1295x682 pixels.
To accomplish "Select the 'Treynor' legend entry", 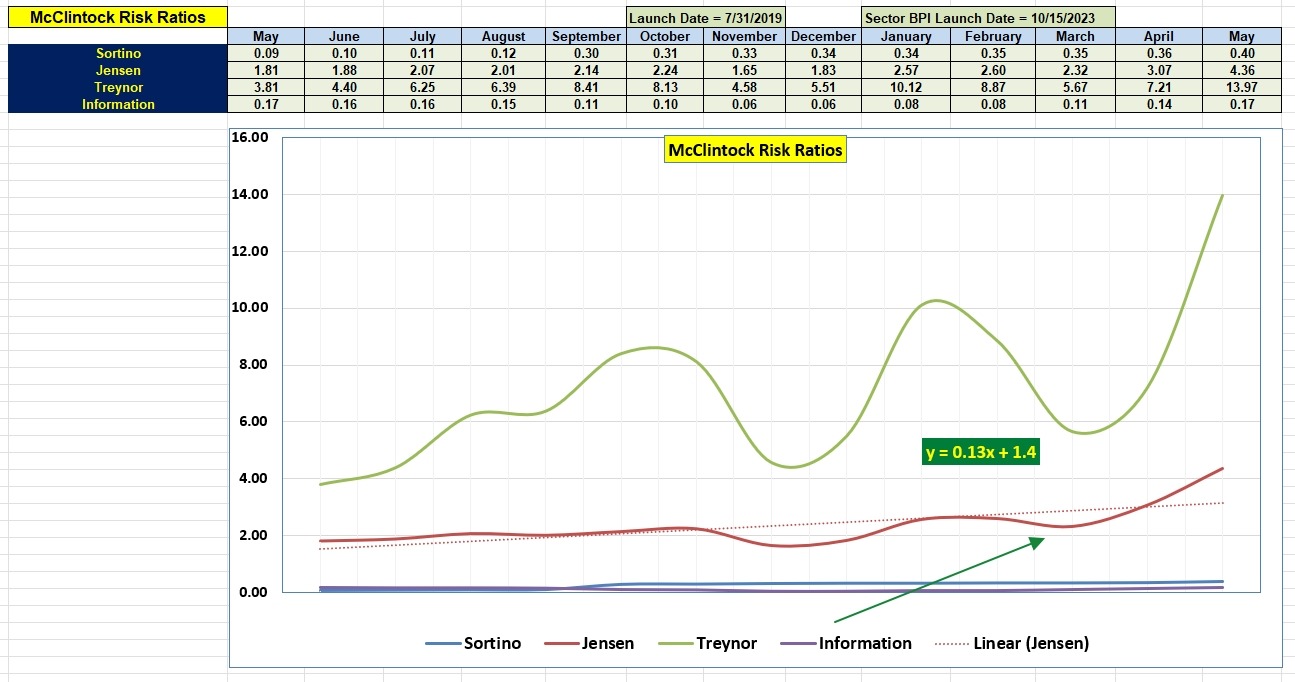I will (x=709, y=644).
